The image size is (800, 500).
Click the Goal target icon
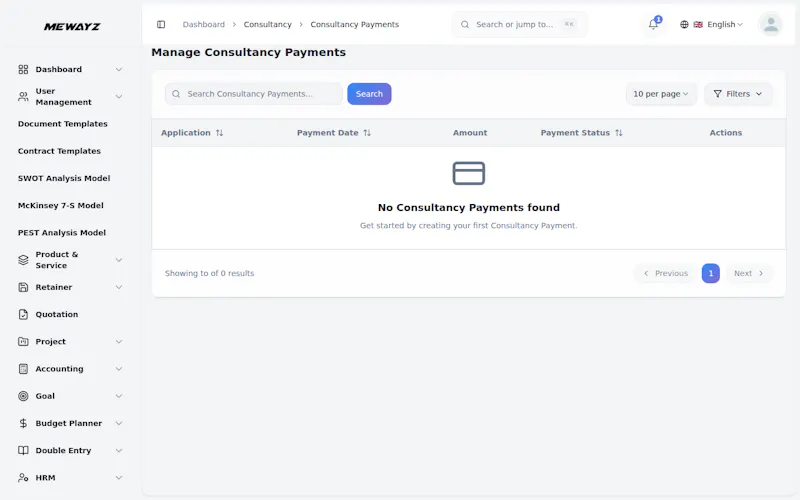(x=23, y=396)
